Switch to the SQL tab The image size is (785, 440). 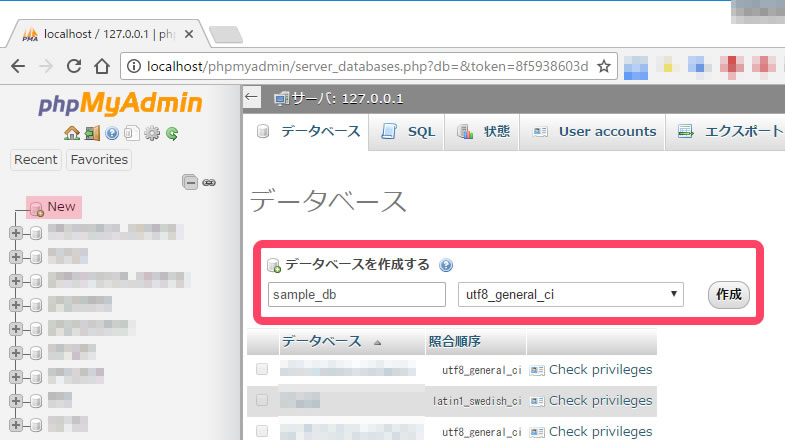pos(407,132)
